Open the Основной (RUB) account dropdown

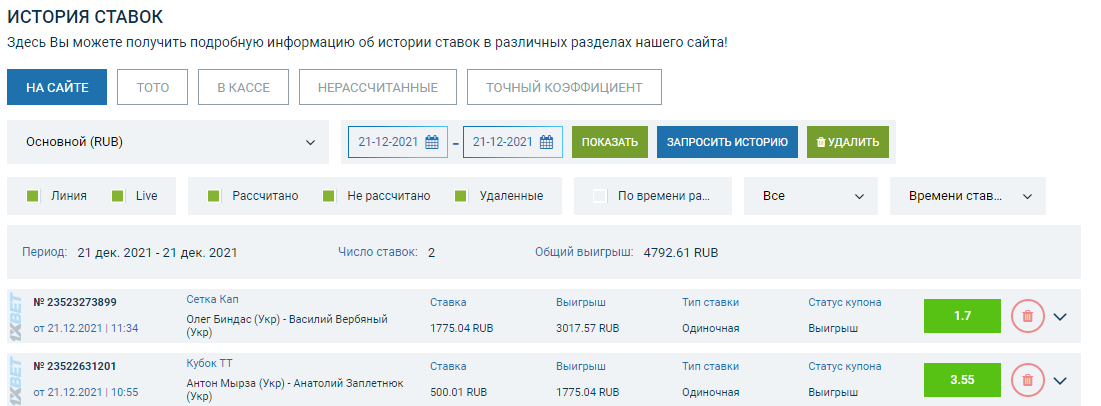click(x=168, y=142)
